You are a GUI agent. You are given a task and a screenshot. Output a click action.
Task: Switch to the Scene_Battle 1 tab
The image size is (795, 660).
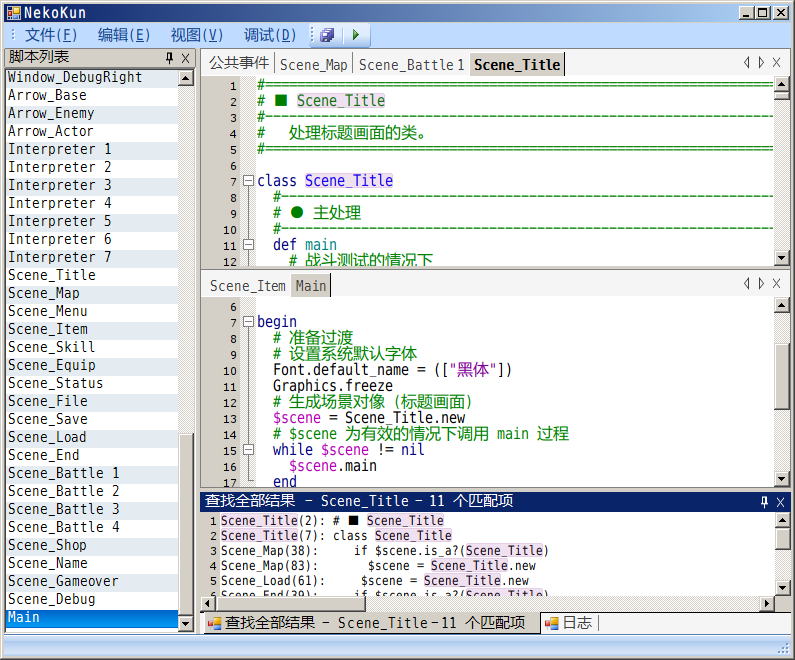click(411, 64)
